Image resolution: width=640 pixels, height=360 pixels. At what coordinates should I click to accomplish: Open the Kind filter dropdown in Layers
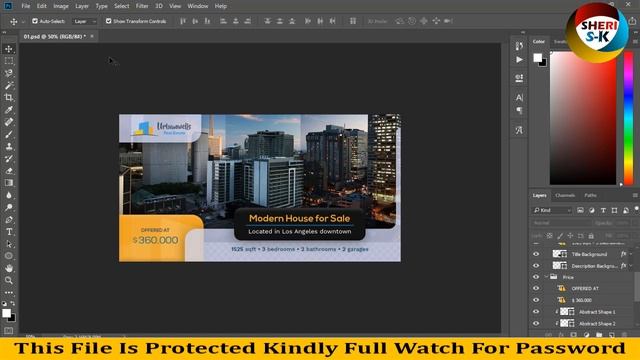552,210
